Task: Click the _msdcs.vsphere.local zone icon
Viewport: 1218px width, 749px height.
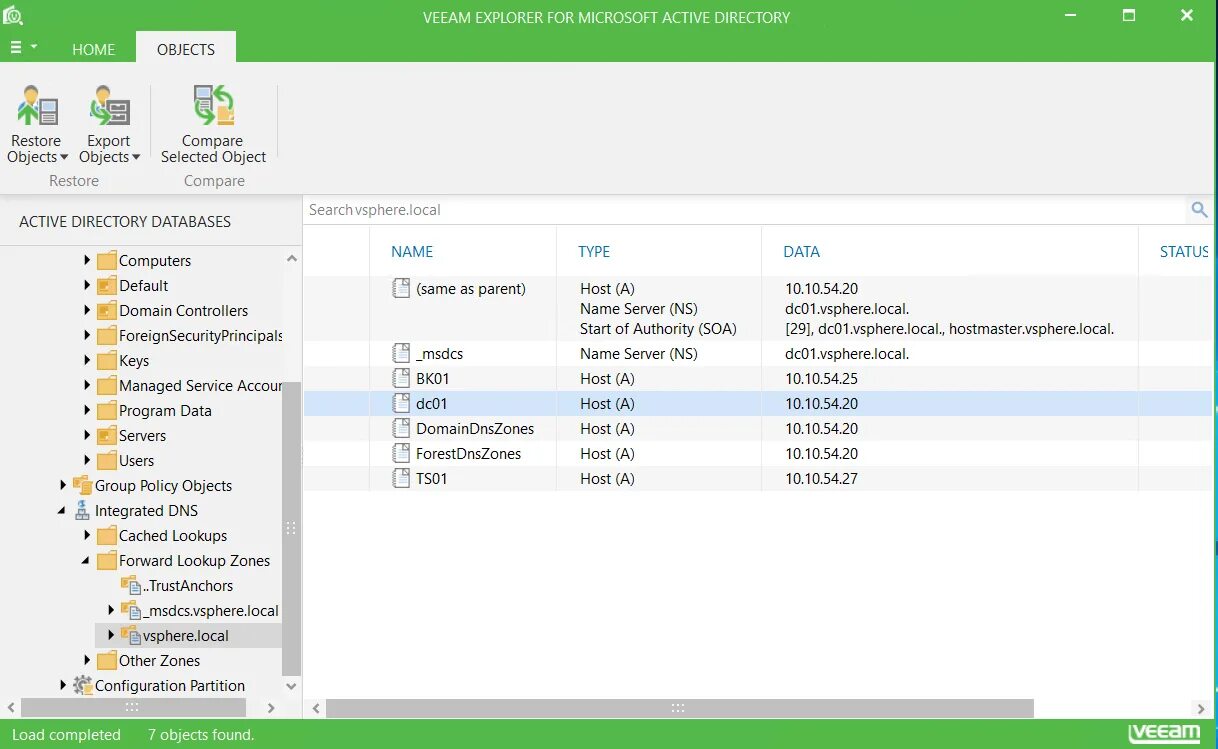Action: point(130,611)
